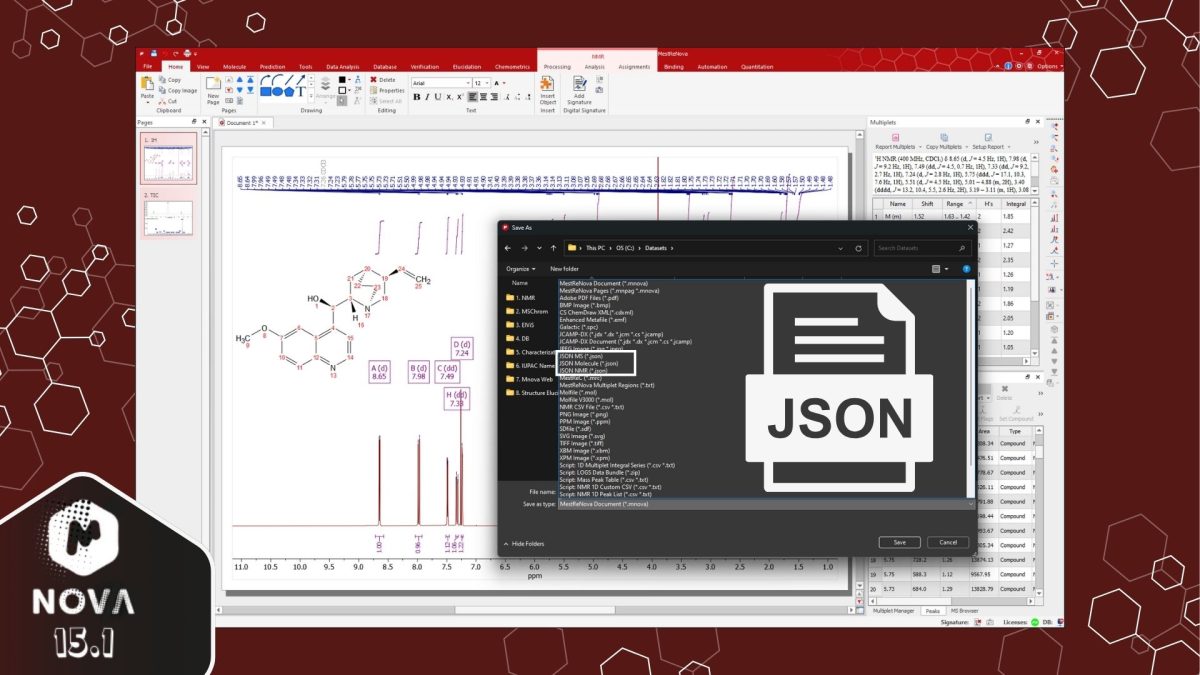Pick the white outline color swatch

[x=341, y=90]
